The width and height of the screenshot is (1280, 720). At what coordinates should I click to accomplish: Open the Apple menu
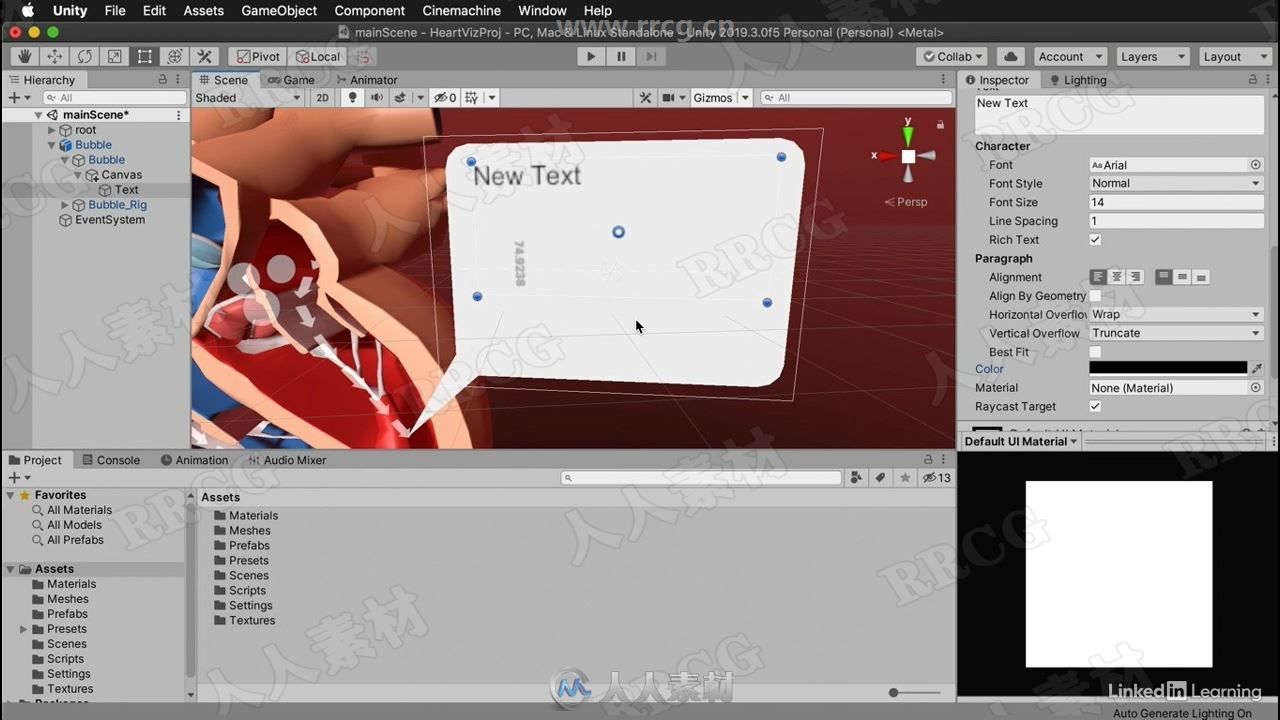pos(27,11)
